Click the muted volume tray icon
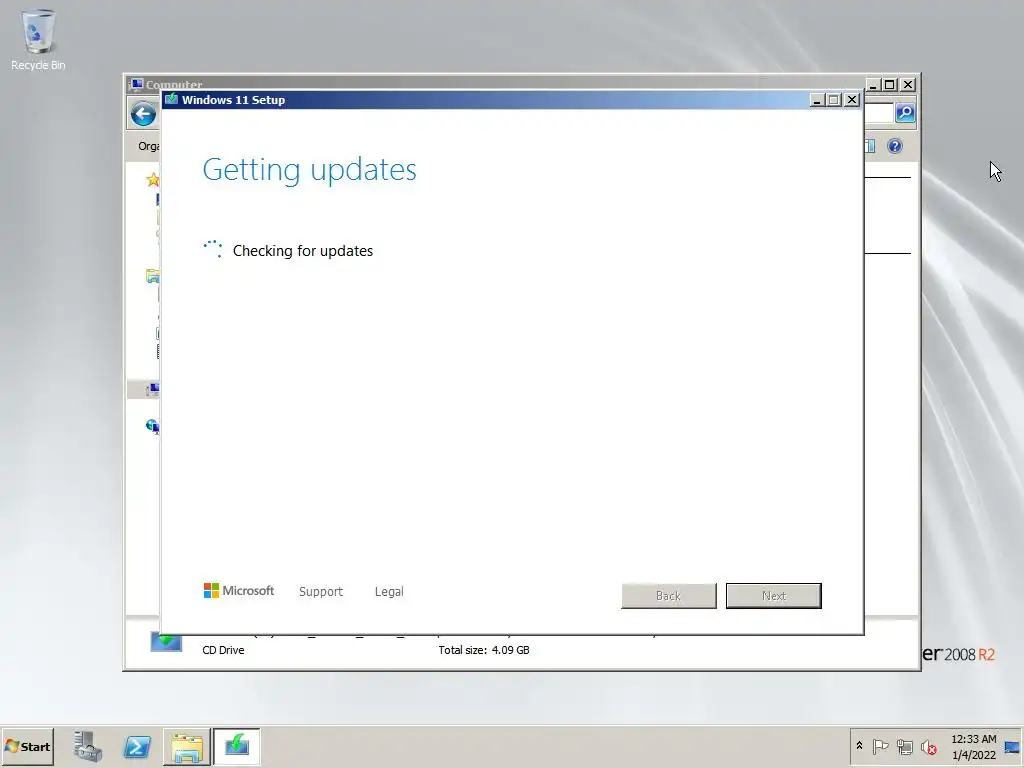The width and height of the screenshot is (1024, 768). click(x=929, y=746)
